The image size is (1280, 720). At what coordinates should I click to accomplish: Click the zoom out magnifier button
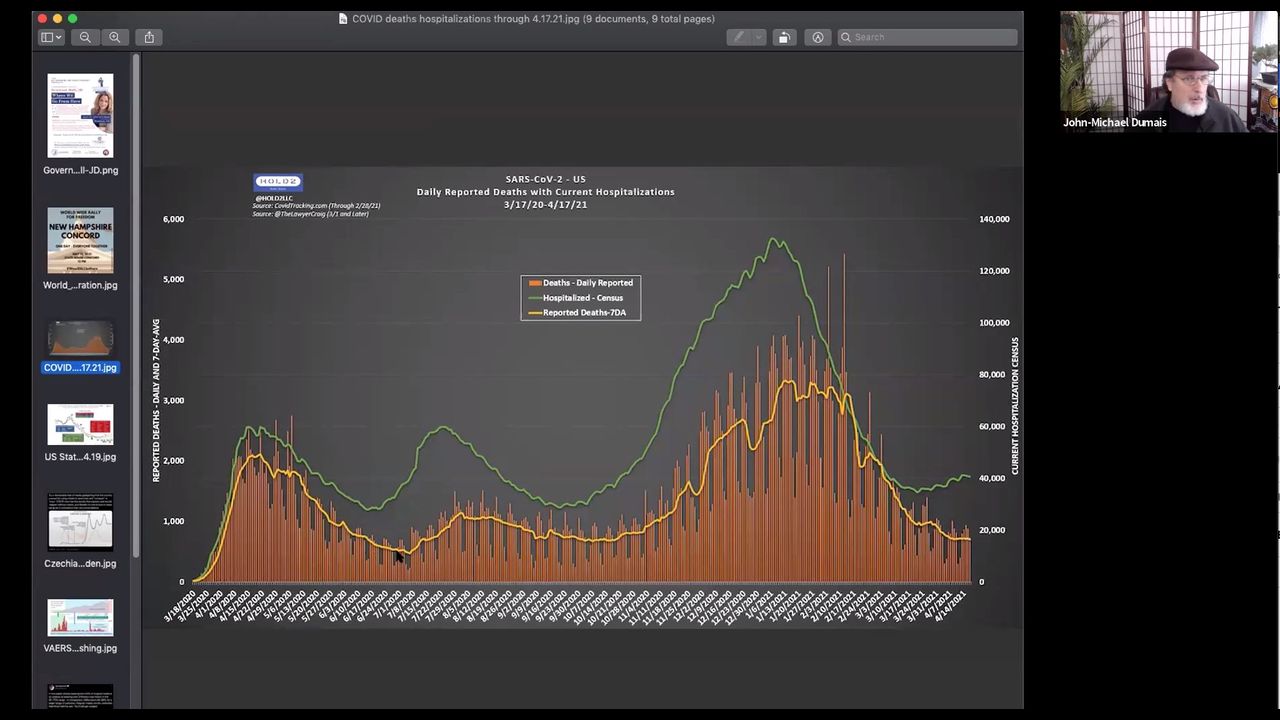click(x=85, y=37)
